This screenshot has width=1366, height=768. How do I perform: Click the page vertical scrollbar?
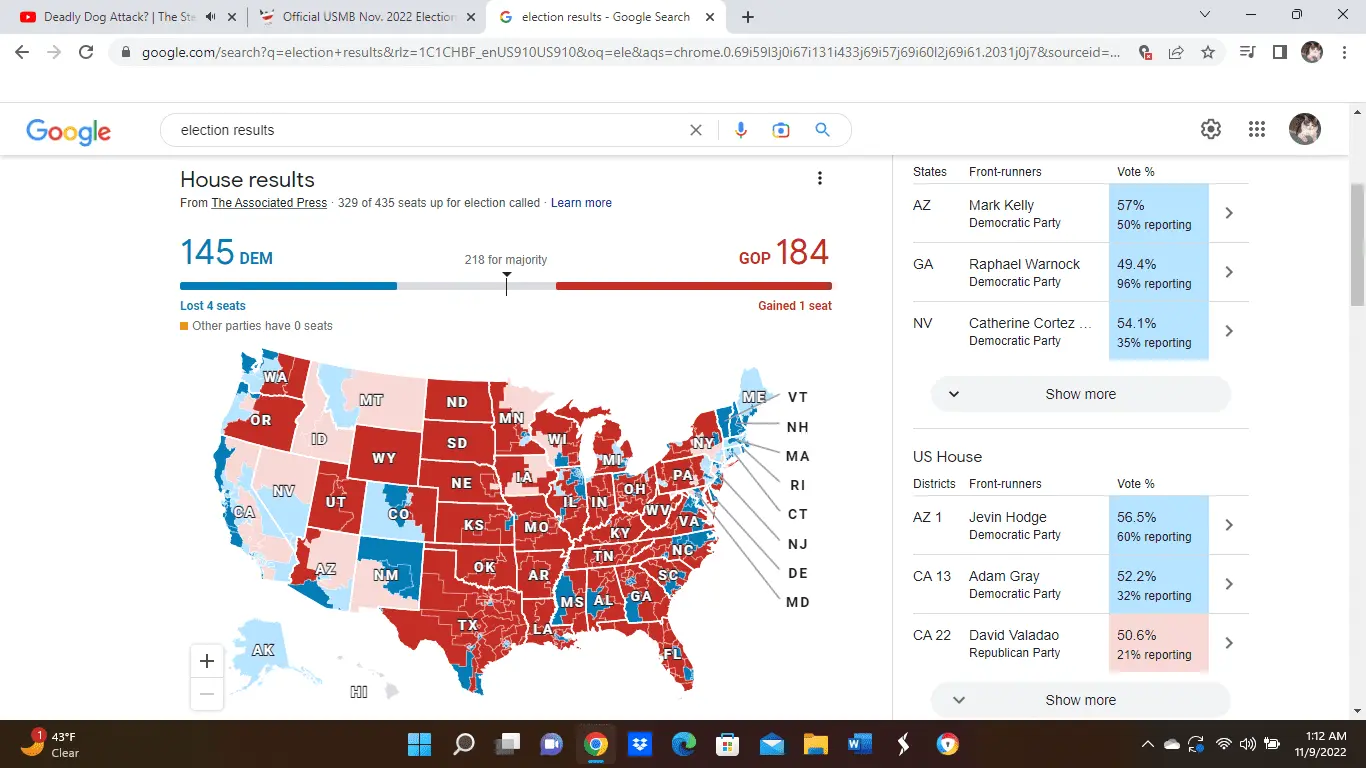[1357, 244]
